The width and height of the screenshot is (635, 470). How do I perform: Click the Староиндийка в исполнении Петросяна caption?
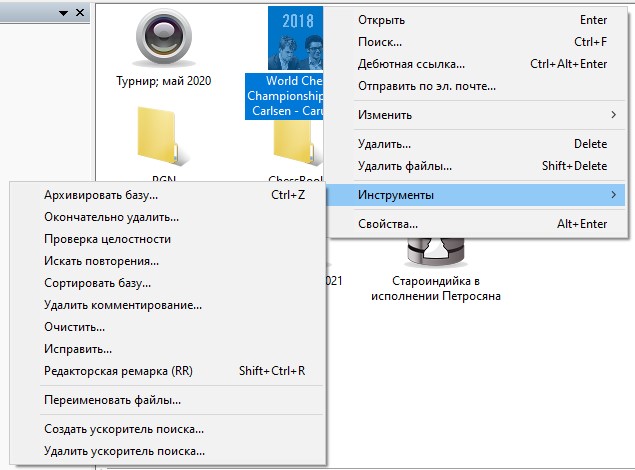coord(436,288)
